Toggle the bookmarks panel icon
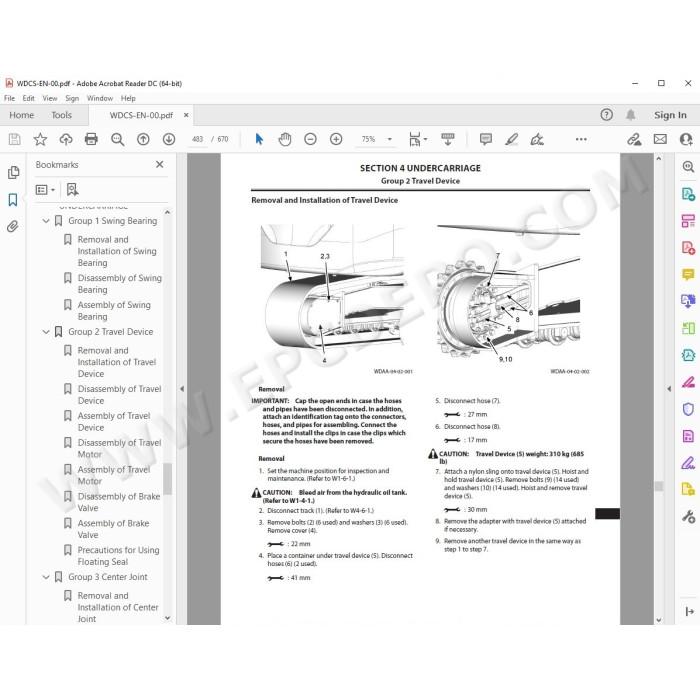The width and height of the screenshot is (700, 700). 13,200
